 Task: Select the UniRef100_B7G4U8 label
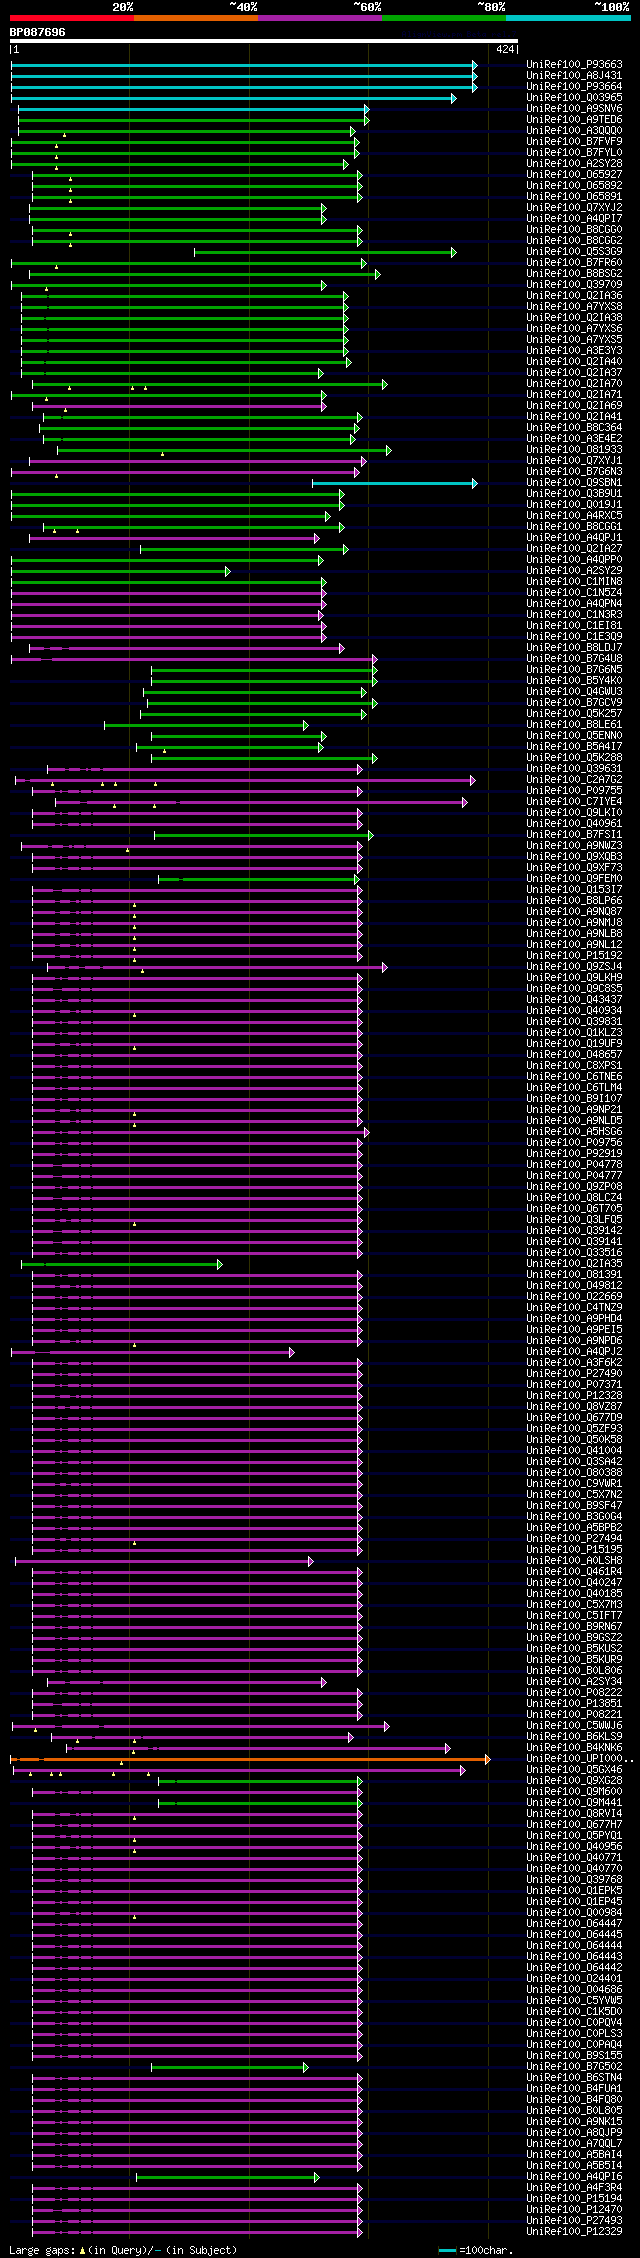[574, 659]
